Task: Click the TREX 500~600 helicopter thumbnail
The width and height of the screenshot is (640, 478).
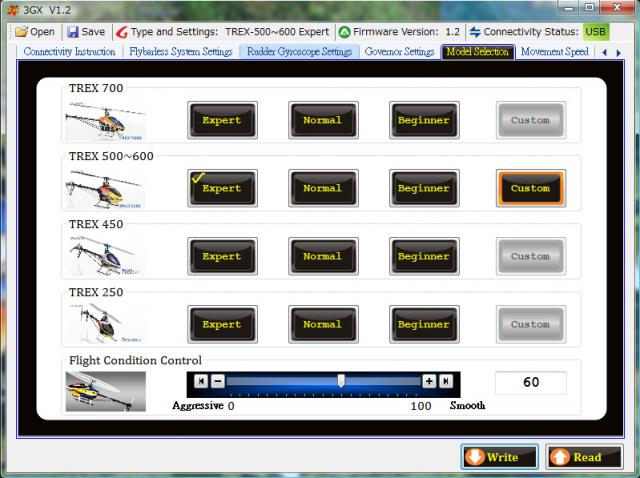Action: click(x=105, y=188)
